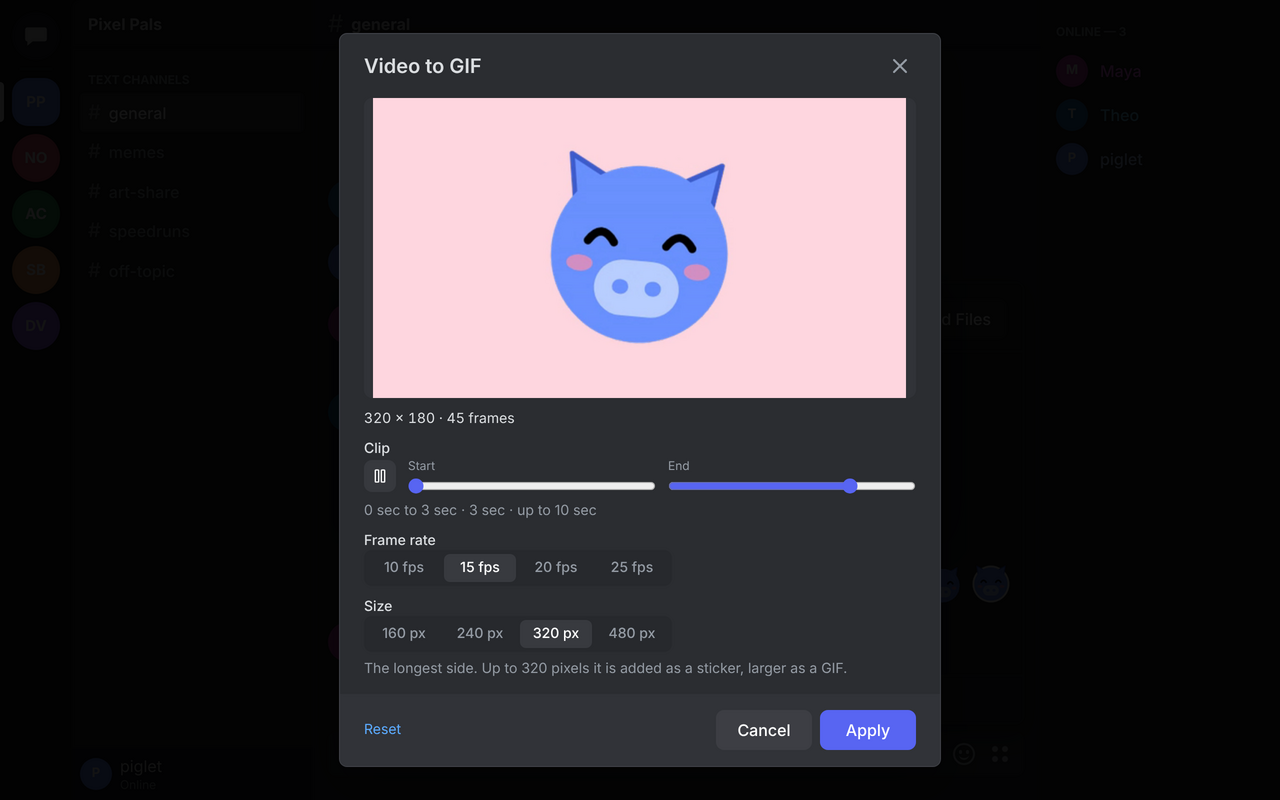The image size is (1280, 800).
Task: Switch to the NO server icon
Action: click(36, 158)
